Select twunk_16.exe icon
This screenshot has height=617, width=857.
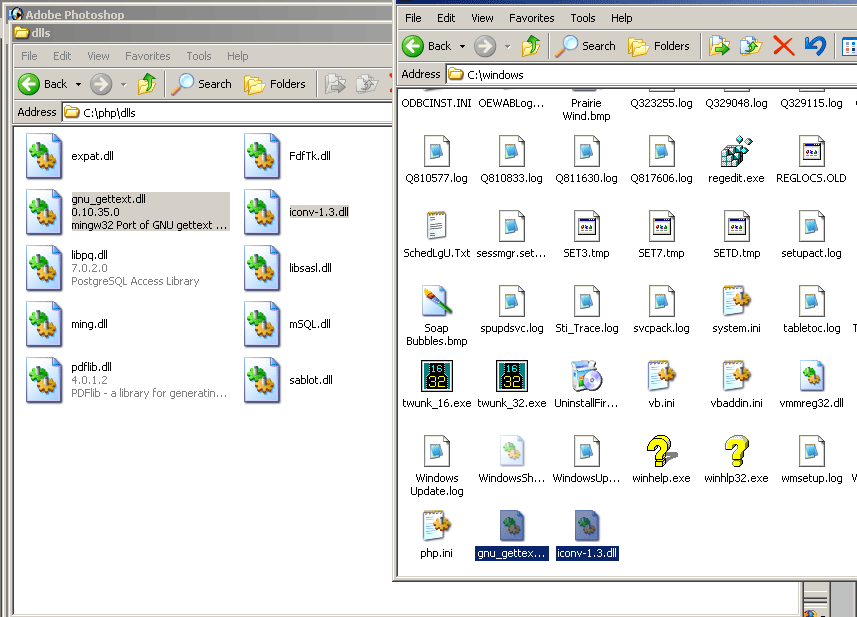point(437,376)
